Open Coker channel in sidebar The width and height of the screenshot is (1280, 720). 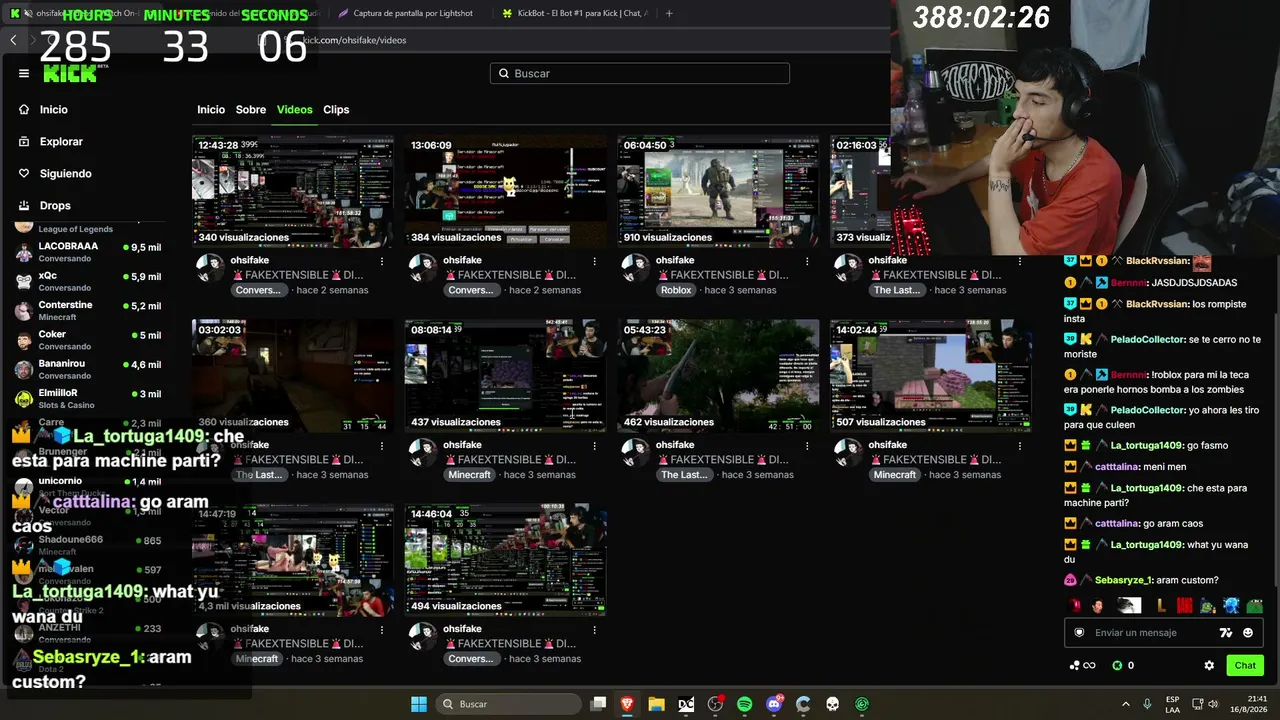click(88, 340)
